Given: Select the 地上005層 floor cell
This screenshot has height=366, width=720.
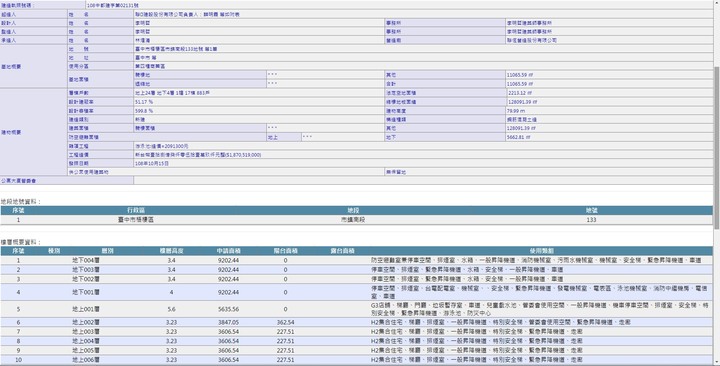Looking at the screenshot, I should (x=86, y=350).
